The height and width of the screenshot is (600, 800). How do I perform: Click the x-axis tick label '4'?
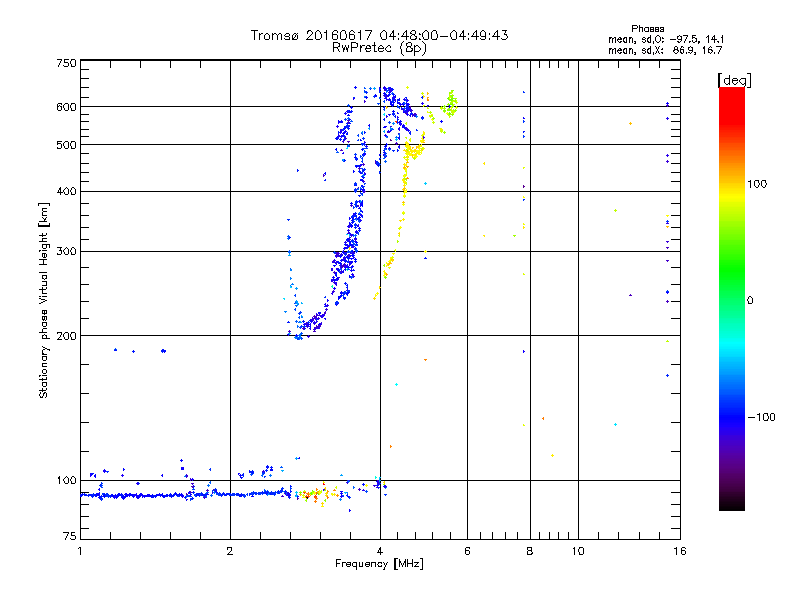click(380, 551)
